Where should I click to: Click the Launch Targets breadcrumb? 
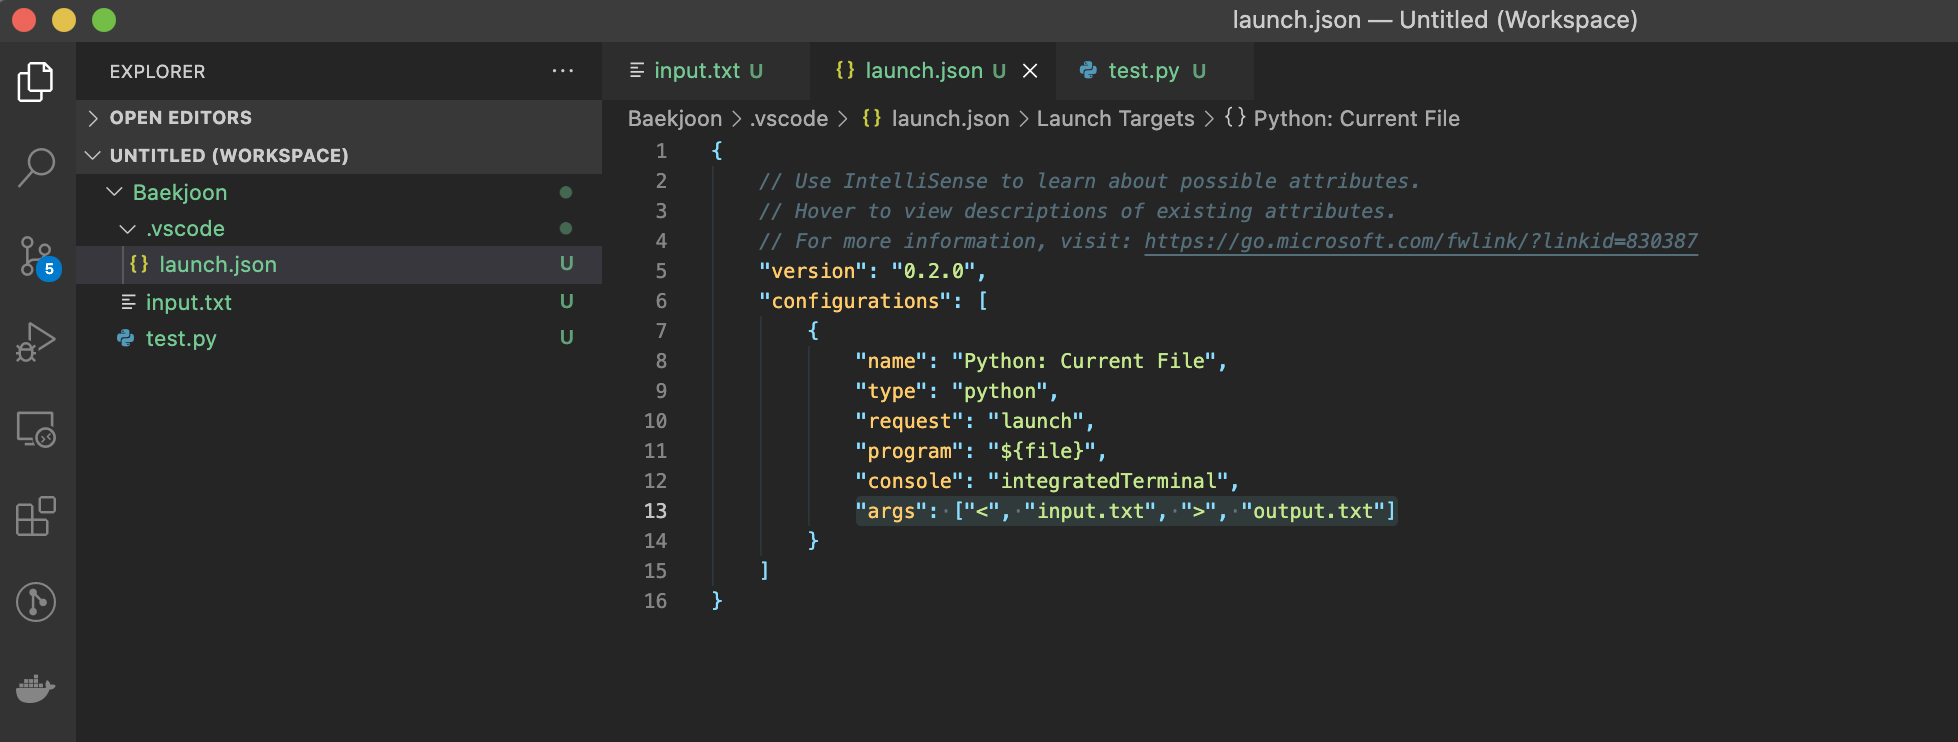[x=1115, y=118]
